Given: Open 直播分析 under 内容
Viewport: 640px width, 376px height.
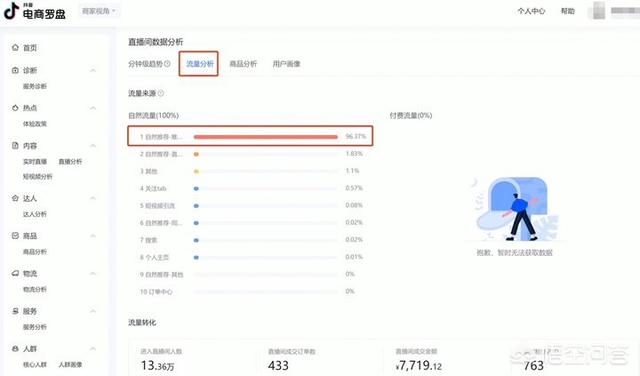Looking at the screenshot, I should 70,162.
